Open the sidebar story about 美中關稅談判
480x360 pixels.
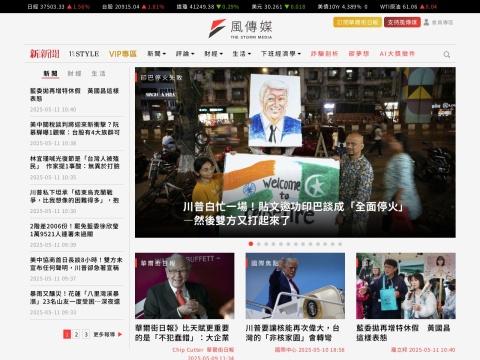(75, 128)
